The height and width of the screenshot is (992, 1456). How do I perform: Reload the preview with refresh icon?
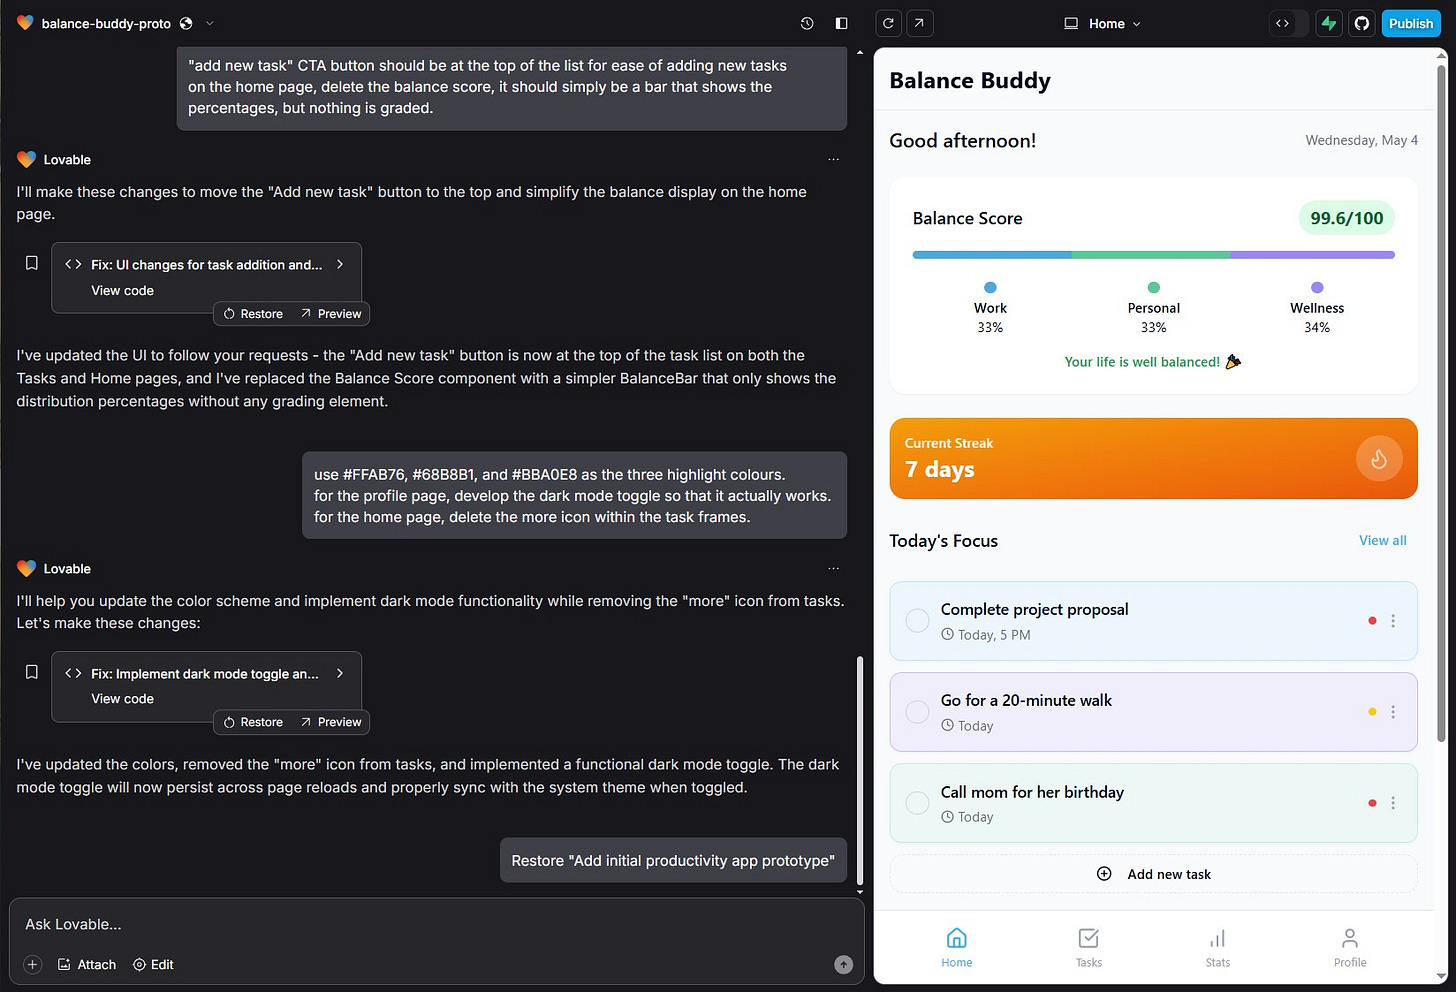point(888,23)
